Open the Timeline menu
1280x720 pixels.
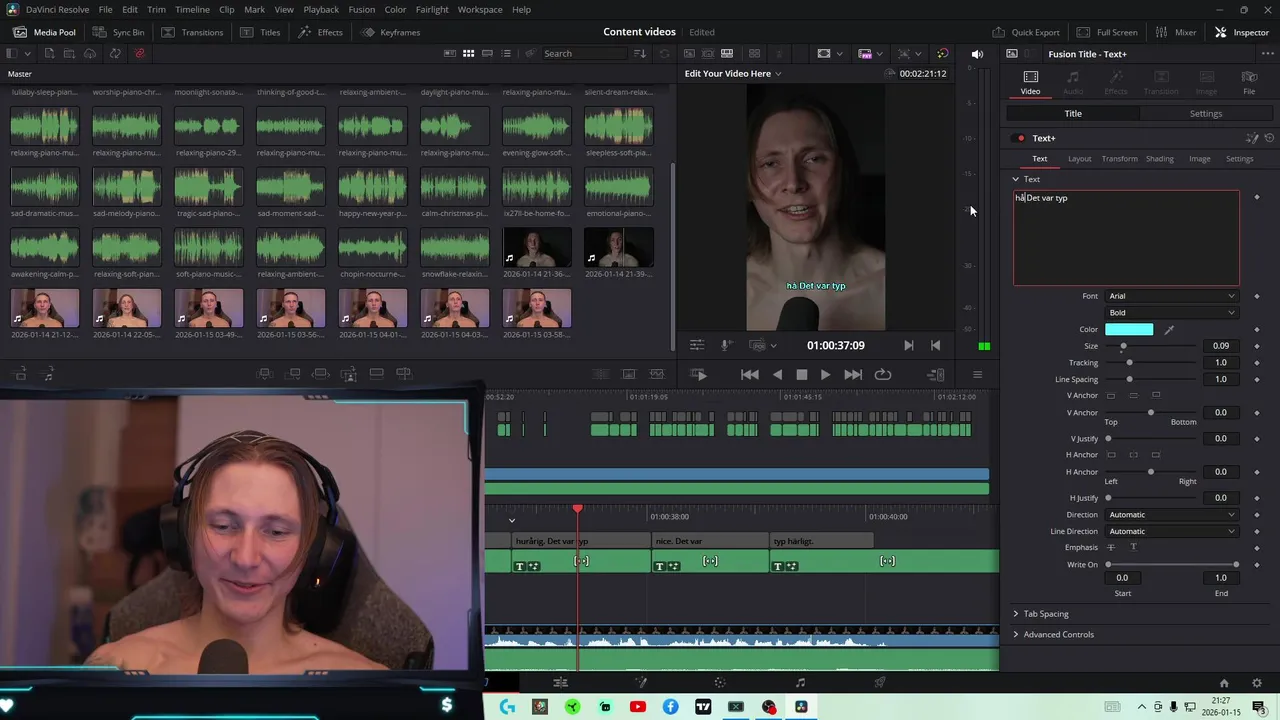click(192, 9)
